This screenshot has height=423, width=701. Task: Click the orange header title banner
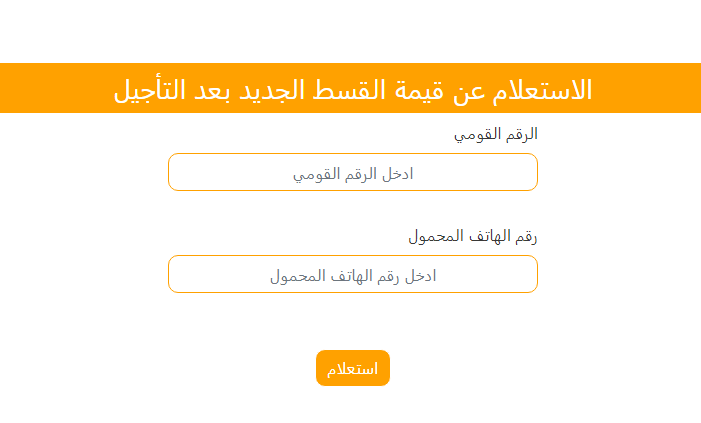(x=350, y=88)
